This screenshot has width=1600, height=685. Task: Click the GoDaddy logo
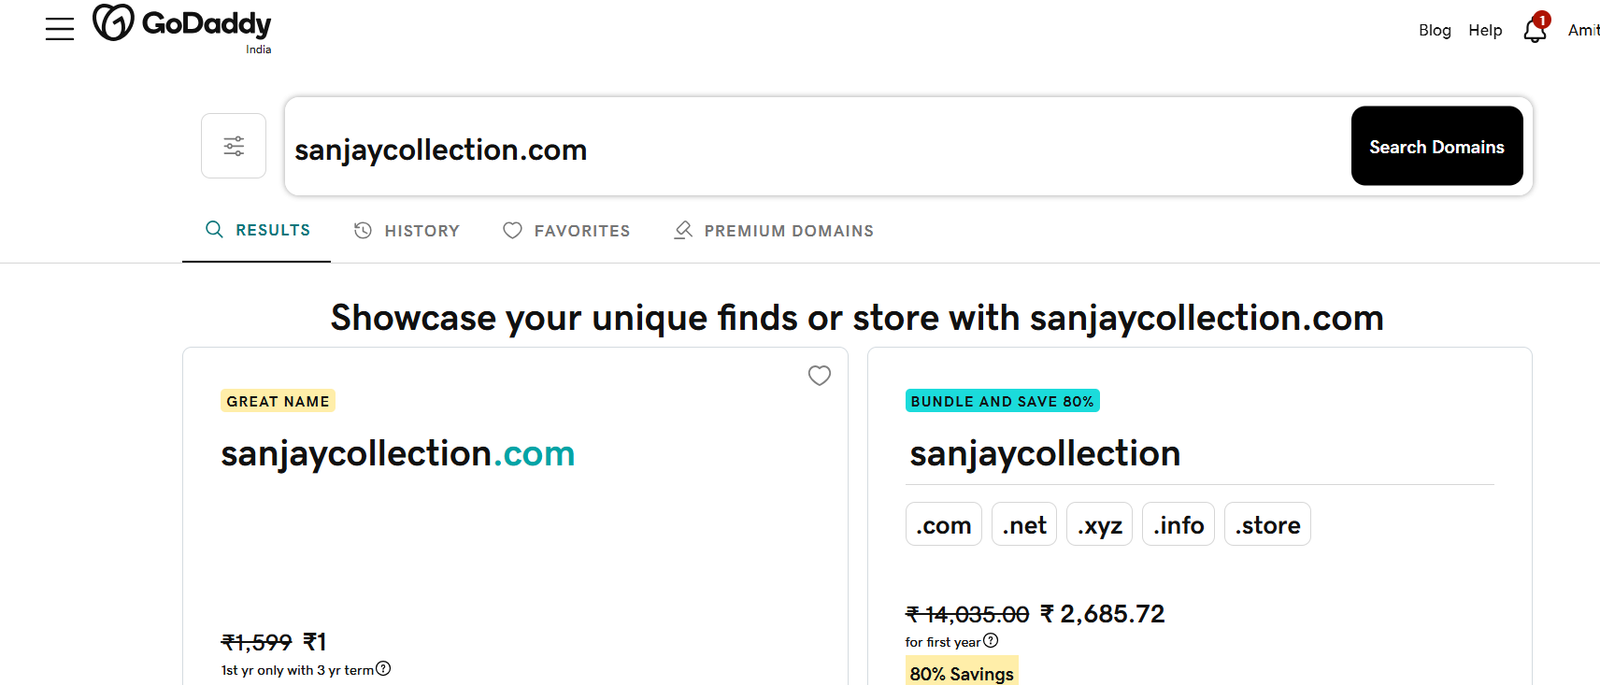[182, 28]
